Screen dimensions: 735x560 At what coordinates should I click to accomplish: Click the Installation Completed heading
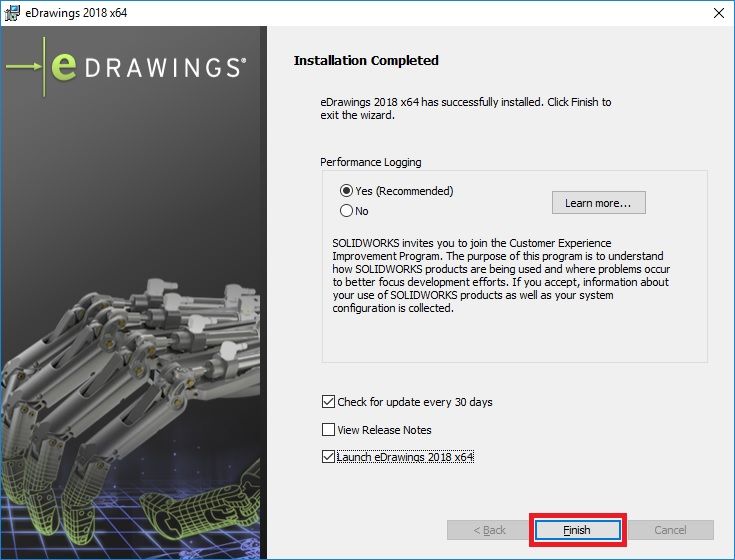(x=366, y=60)
